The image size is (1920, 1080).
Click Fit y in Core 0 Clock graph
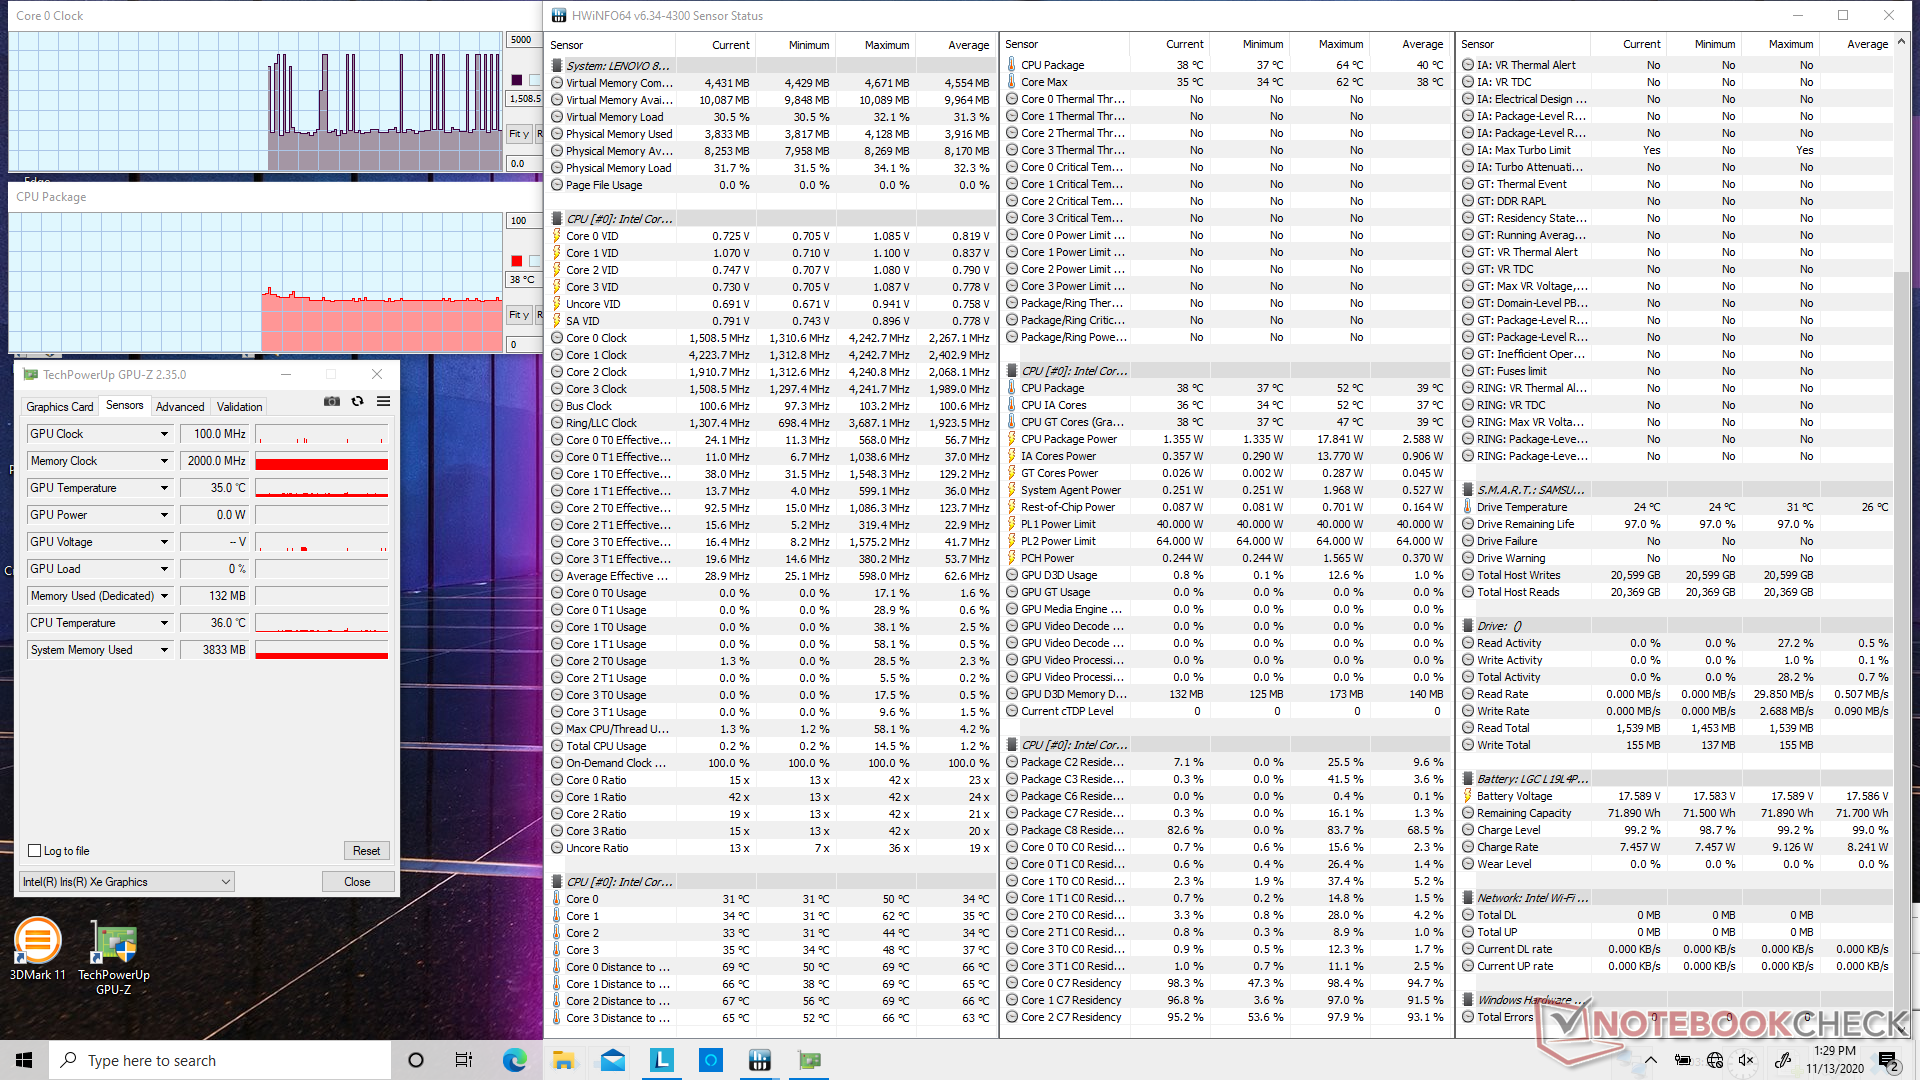[x=519, y=134]
